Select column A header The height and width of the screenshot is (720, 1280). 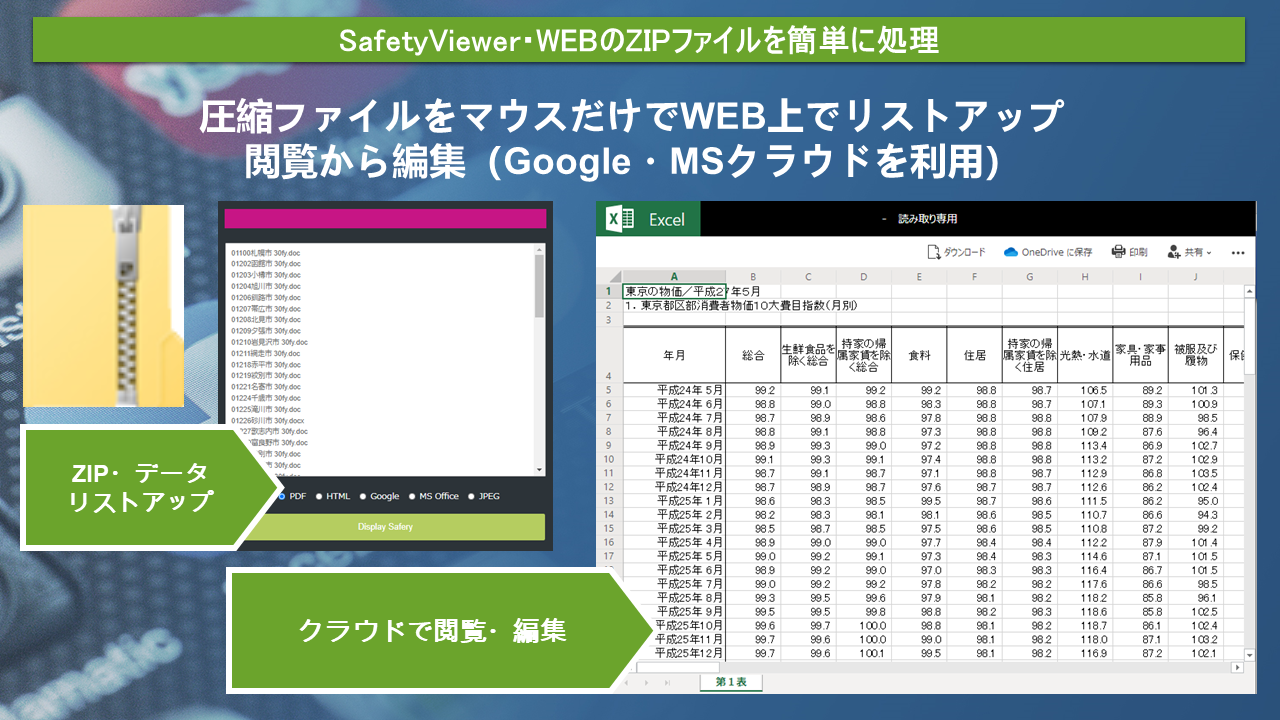pos(674,277)
